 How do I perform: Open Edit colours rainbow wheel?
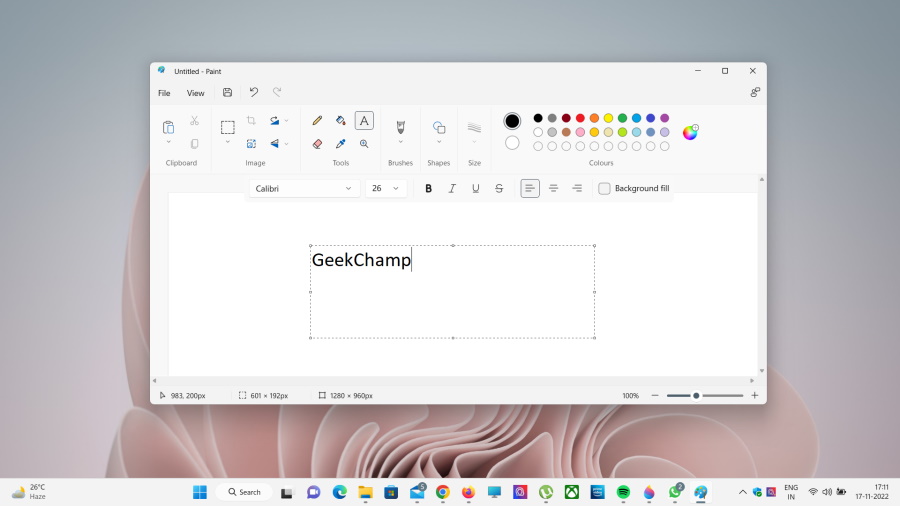[690, 132]
